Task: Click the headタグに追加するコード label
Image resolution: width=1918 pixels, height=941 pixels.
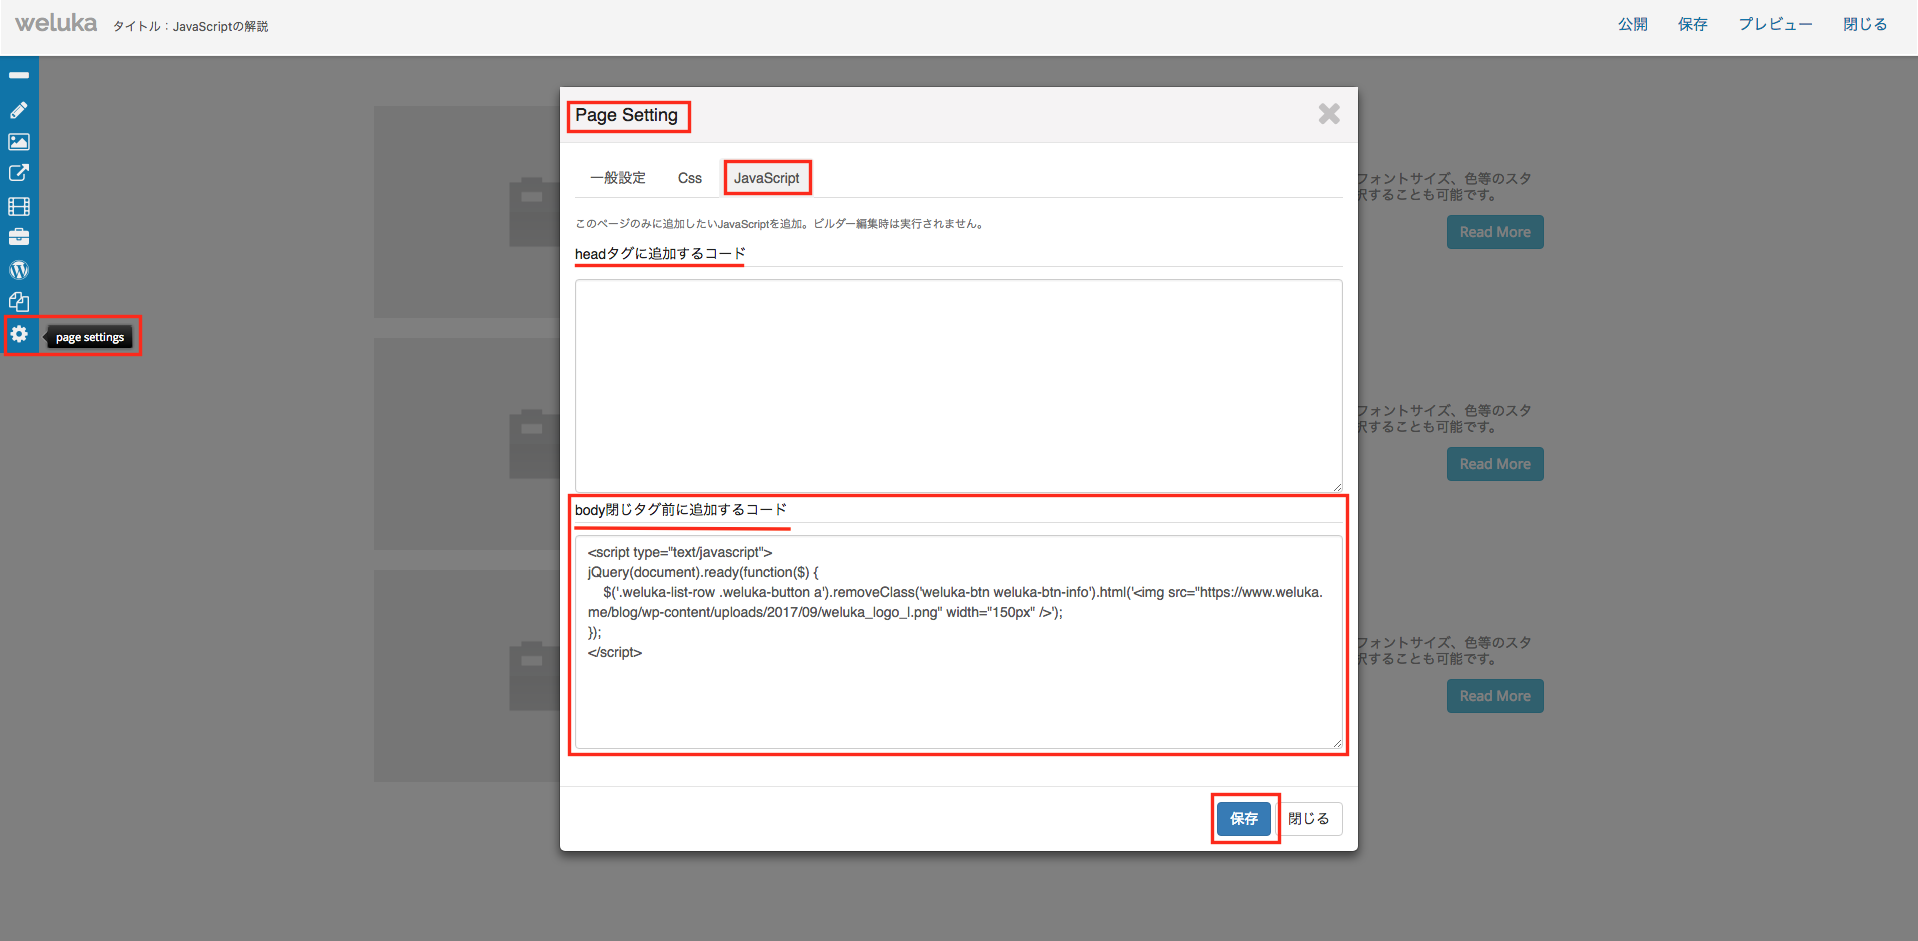Action: [660, 254]
